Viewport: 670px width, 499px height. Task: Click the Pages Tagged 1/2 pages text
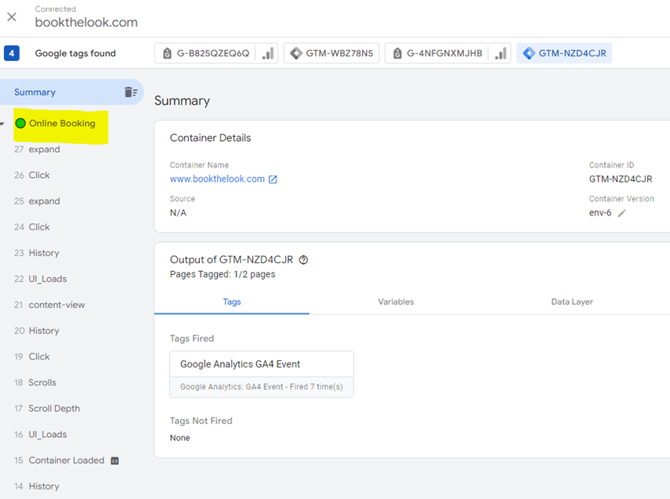click(223, 274)
